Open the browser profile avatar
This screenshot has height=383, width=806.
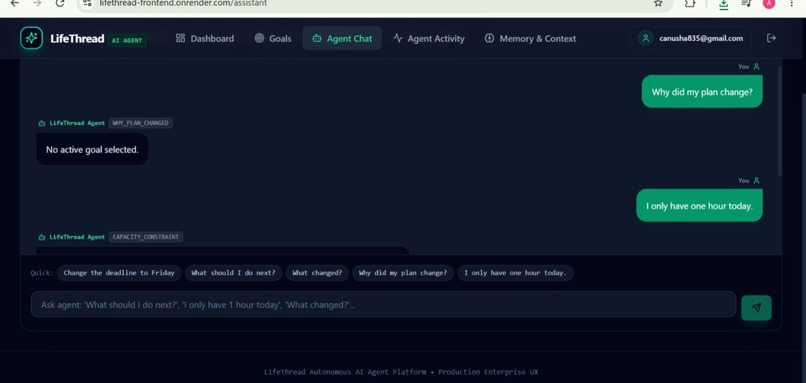pyautogui.click(x=769, y=4)
